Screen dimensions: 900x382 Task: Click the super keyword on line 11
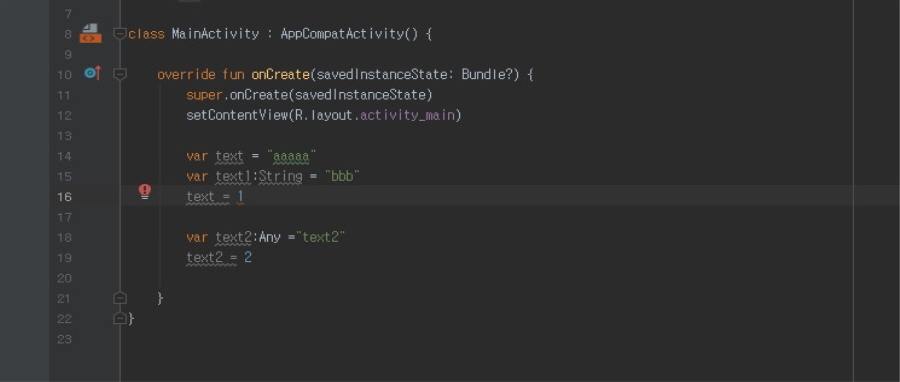(x=204, y=95)
